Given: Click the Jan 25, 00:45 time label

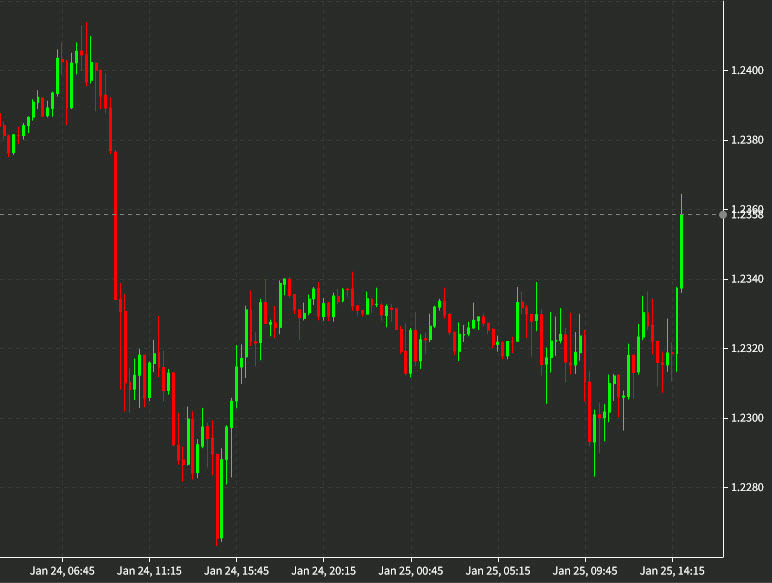Looking at the screenshot, I should tap(411, 571).
